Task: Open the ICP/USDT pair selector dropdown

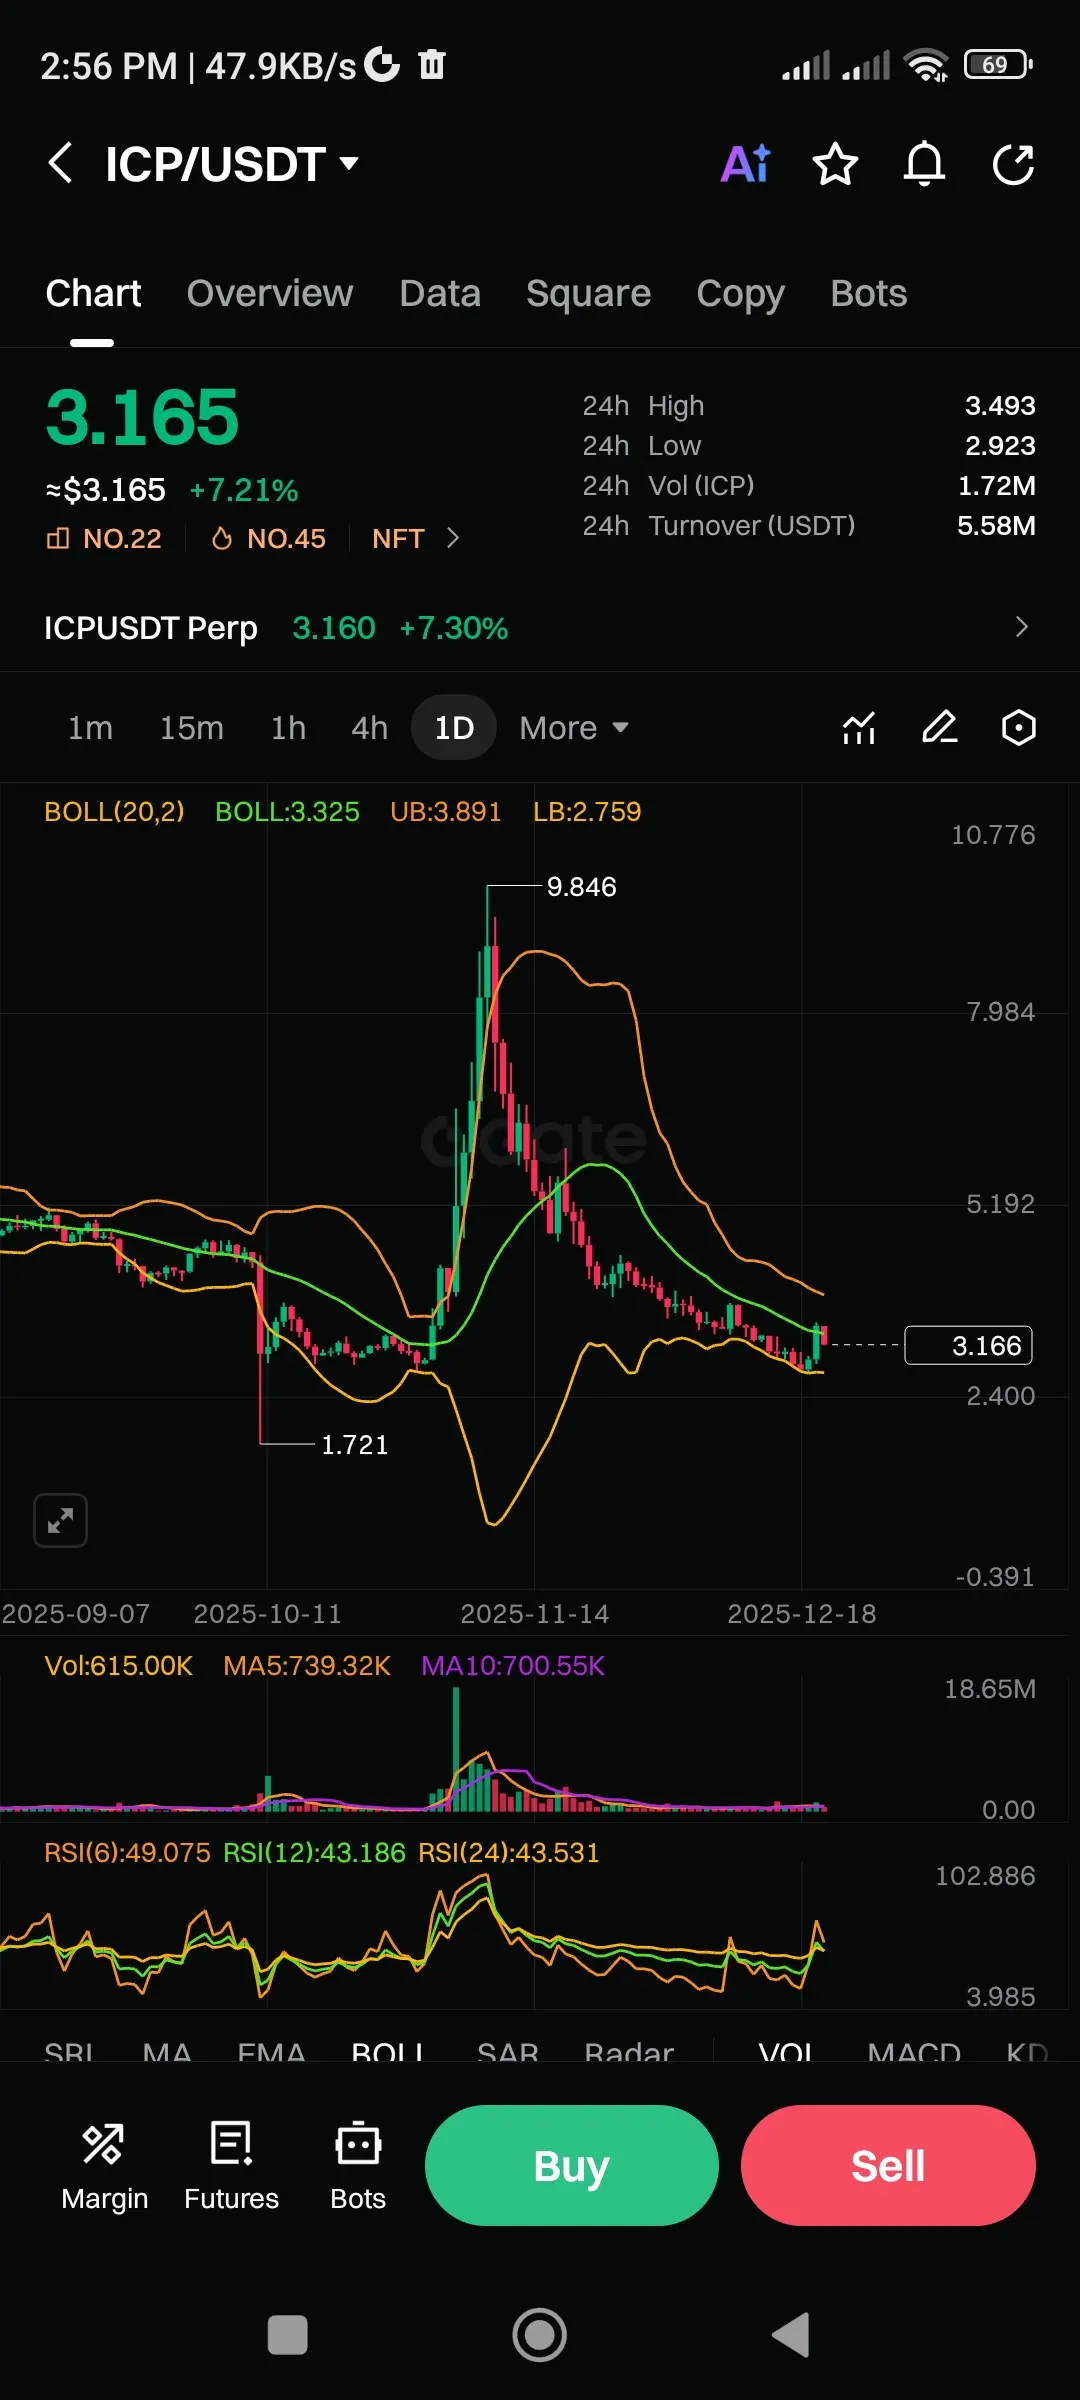Action: pyautogui.click(x=232, y=164)
